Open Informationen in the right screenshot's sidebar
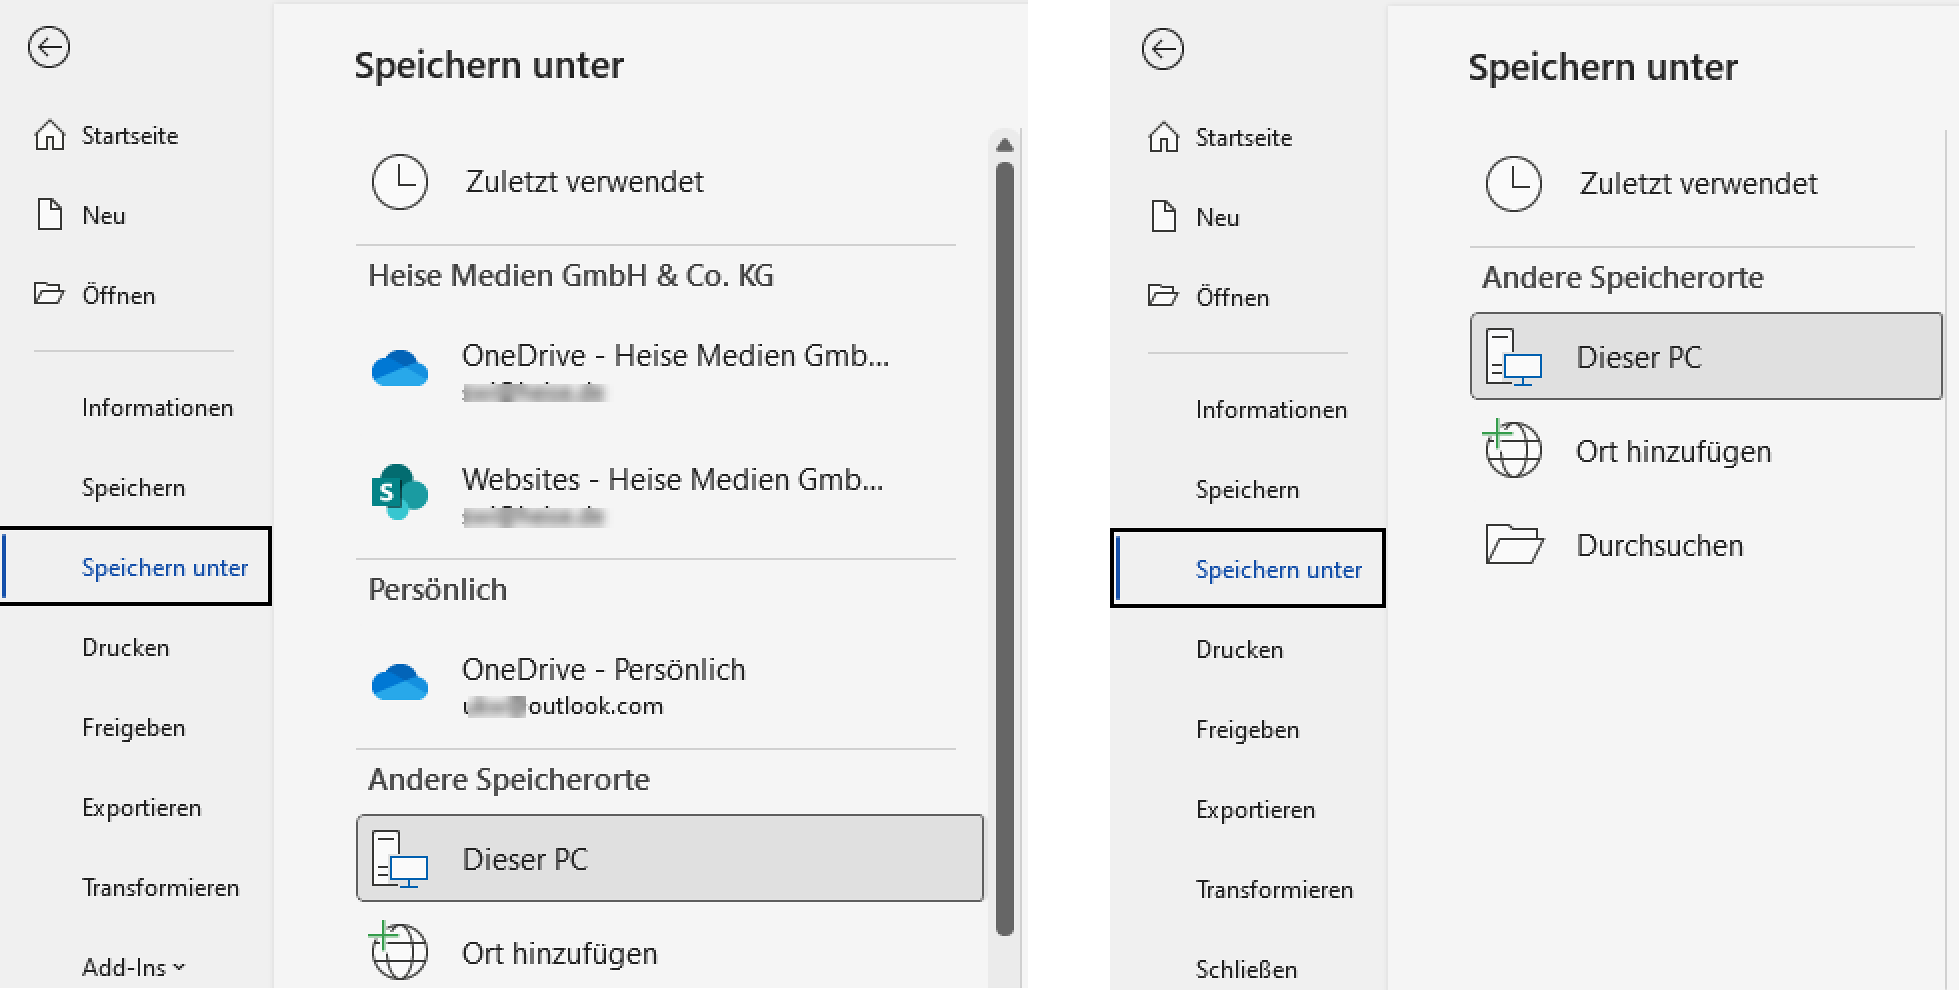This screenshot has width=1959, height=990. tap(1271, 410)
